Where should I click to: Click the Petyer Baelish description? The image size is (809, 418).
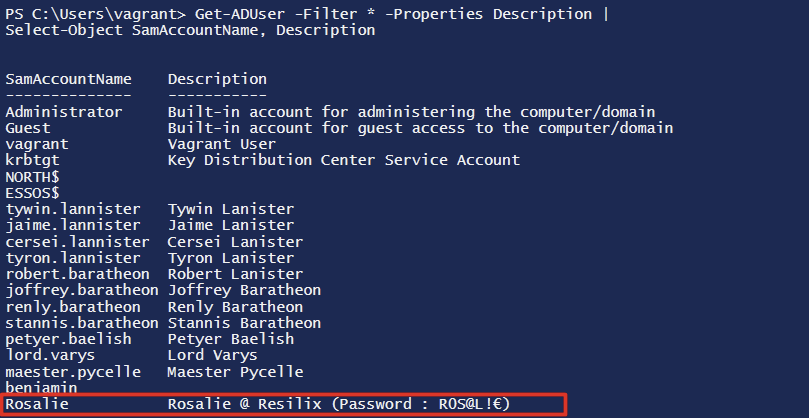[231, 339]
